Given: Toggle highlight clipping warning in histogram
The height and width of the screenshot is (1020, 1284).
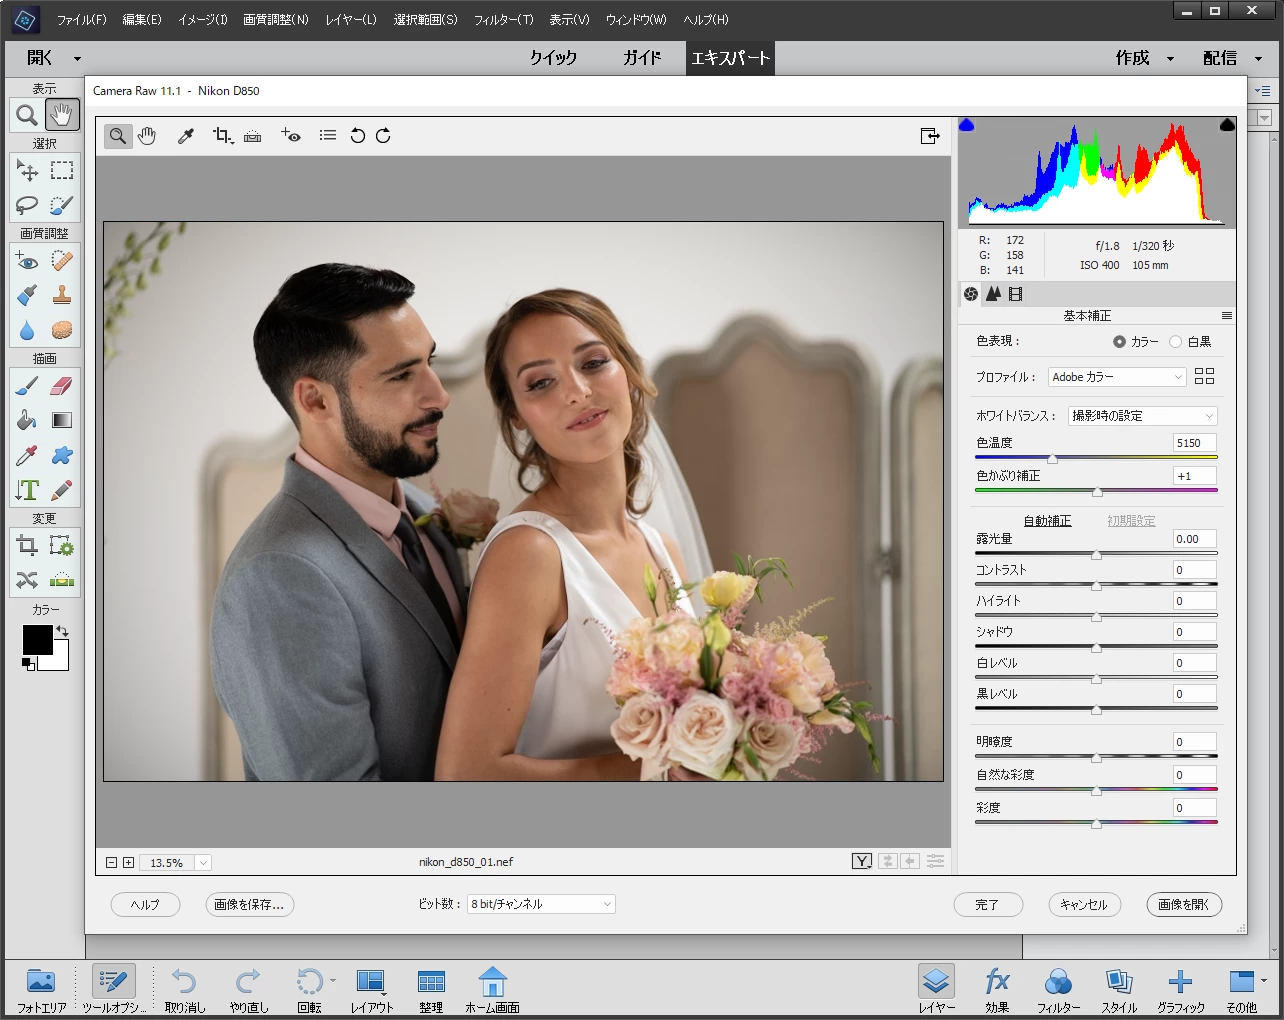Looking at the screenshot, I should [1227, 125].
